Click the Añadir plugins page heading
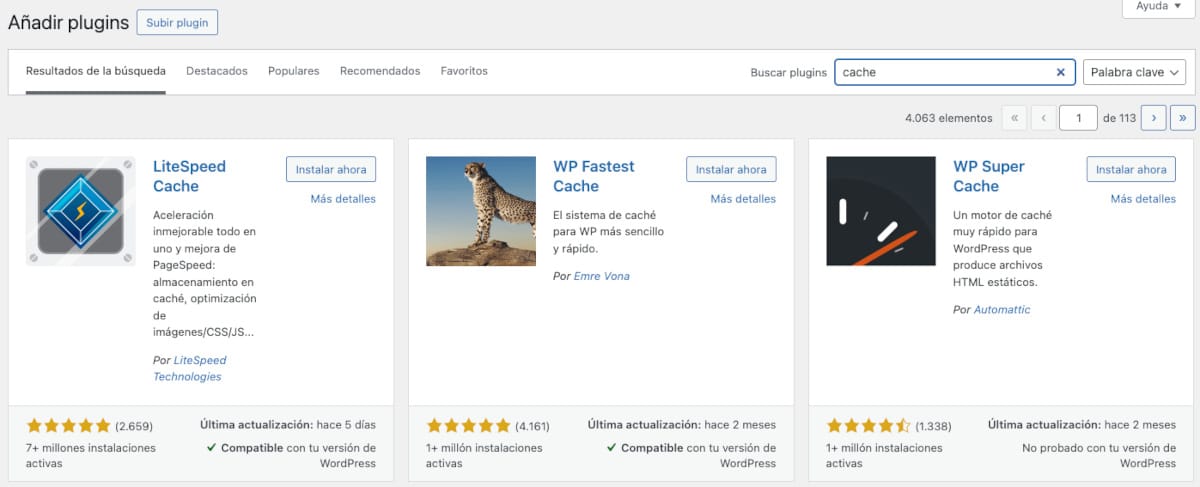This screenshot has width=1200, height=487. tap(68, 22)
